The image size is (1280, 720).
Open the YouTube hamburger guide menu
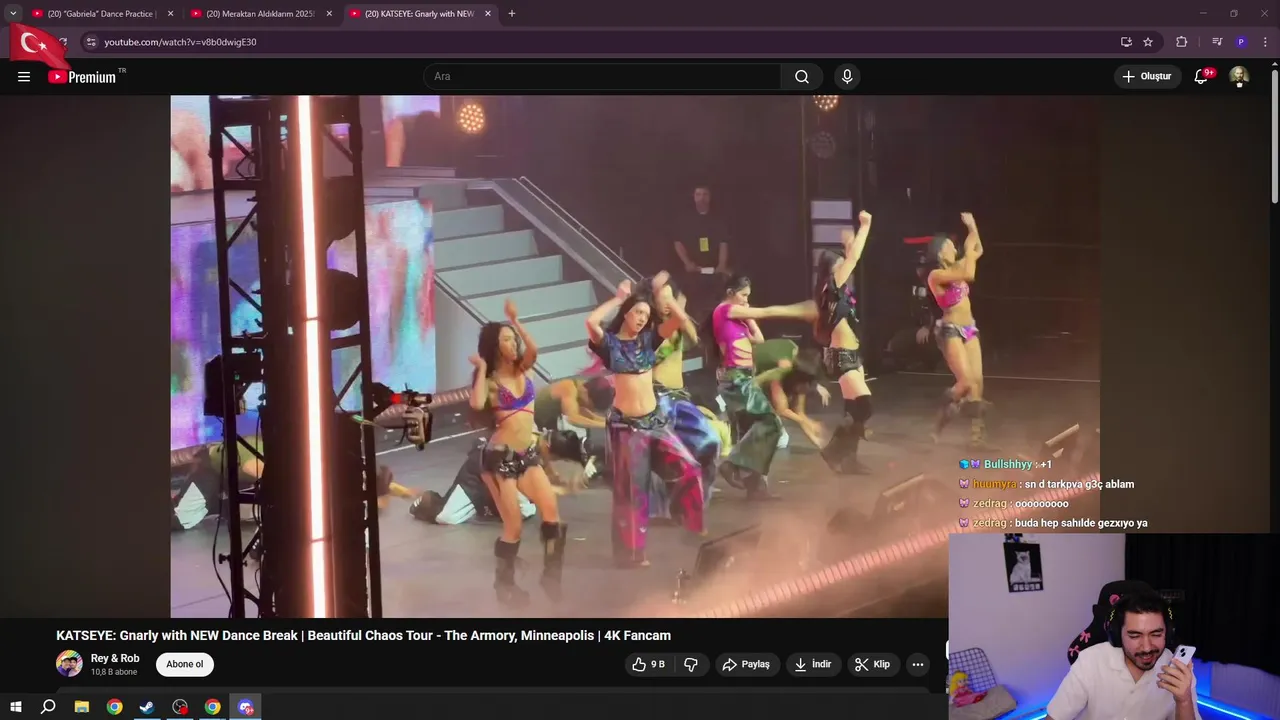coord(24,77)
